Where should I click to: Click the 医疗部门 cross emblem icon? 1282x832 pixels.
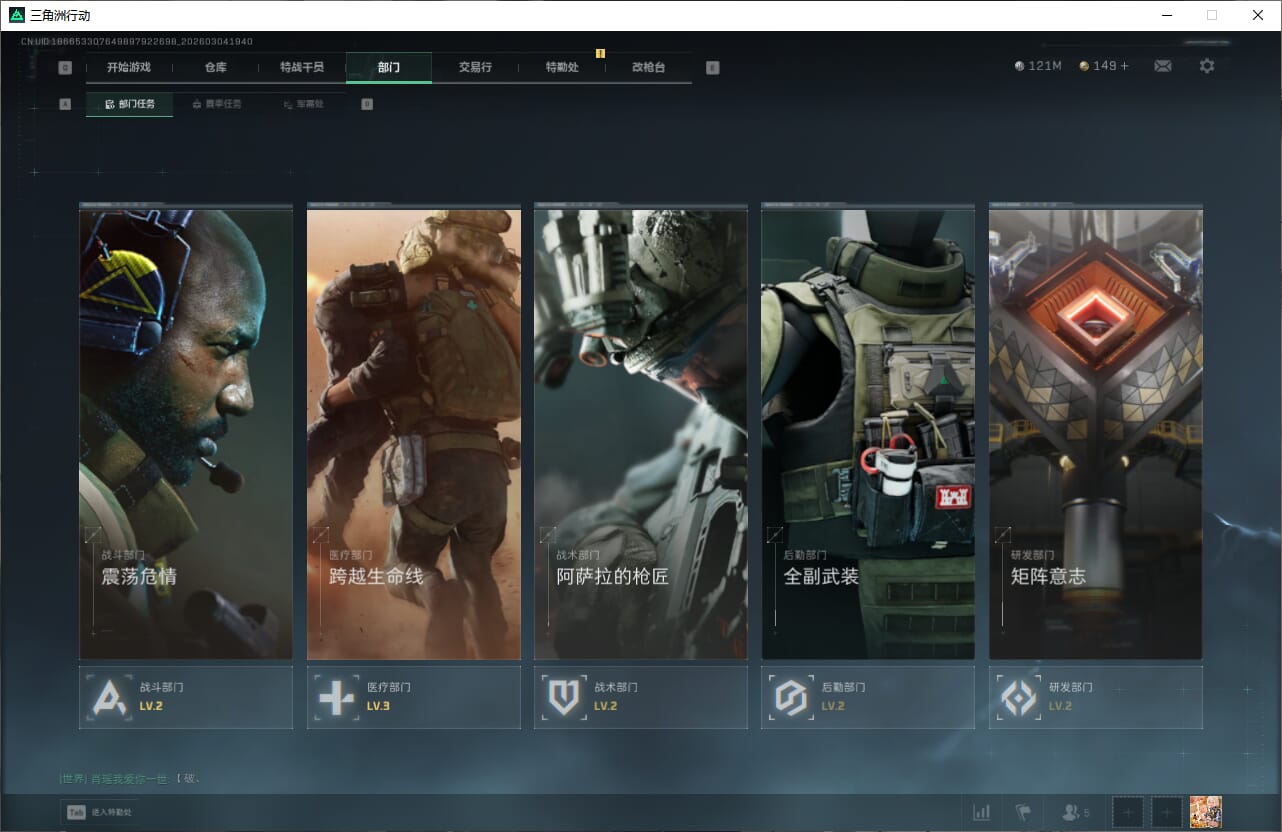[x=336, y=697]
